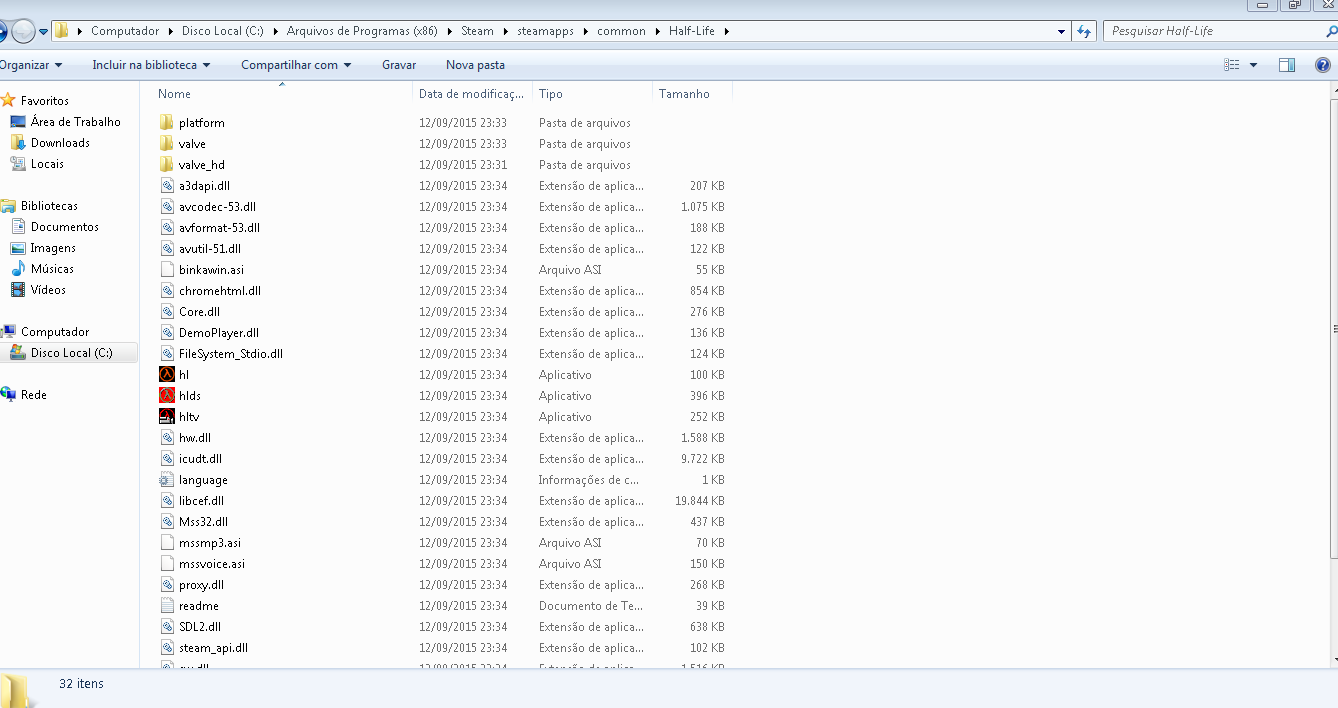Select the libcef.dll file name
Screen dimensions: 1338x708
click(201, 500)
